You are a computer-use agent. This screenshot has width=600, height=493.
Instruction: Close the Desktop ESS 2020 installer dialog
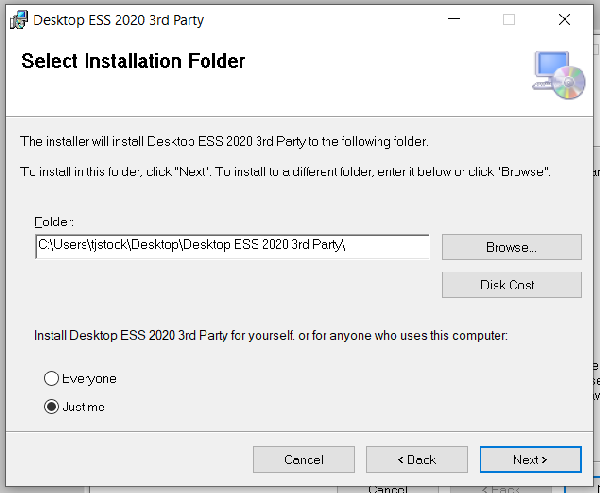pos(565,19)
